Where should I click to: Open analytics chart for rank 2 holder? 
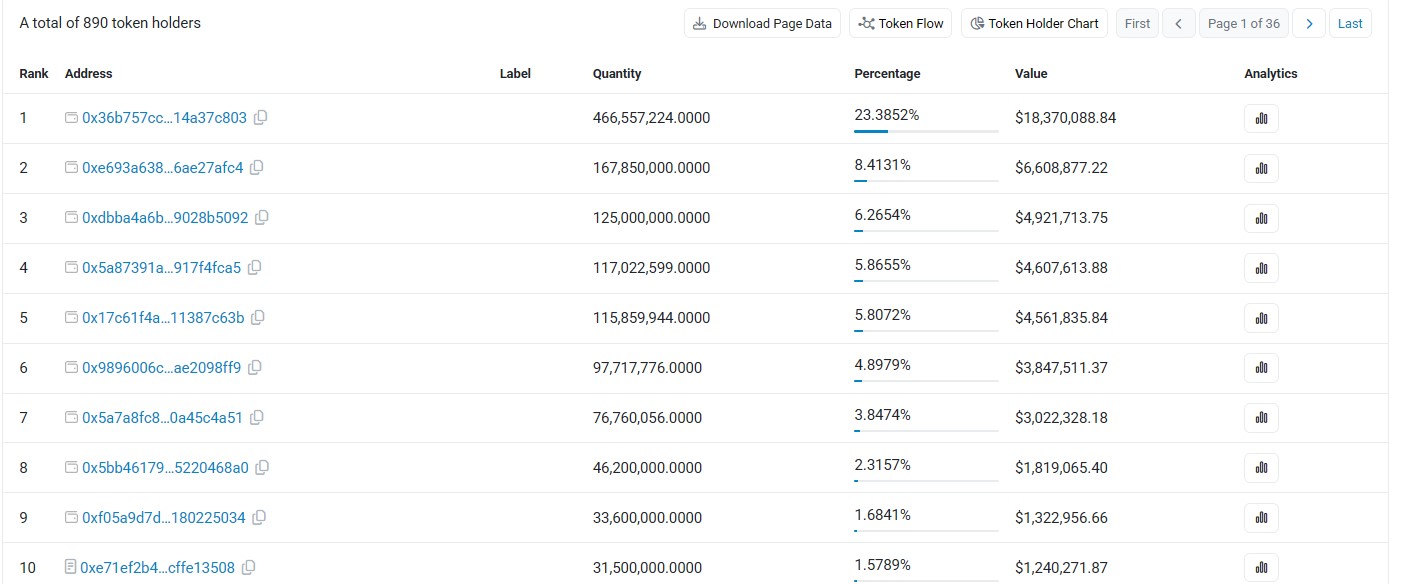[1261, 168]
